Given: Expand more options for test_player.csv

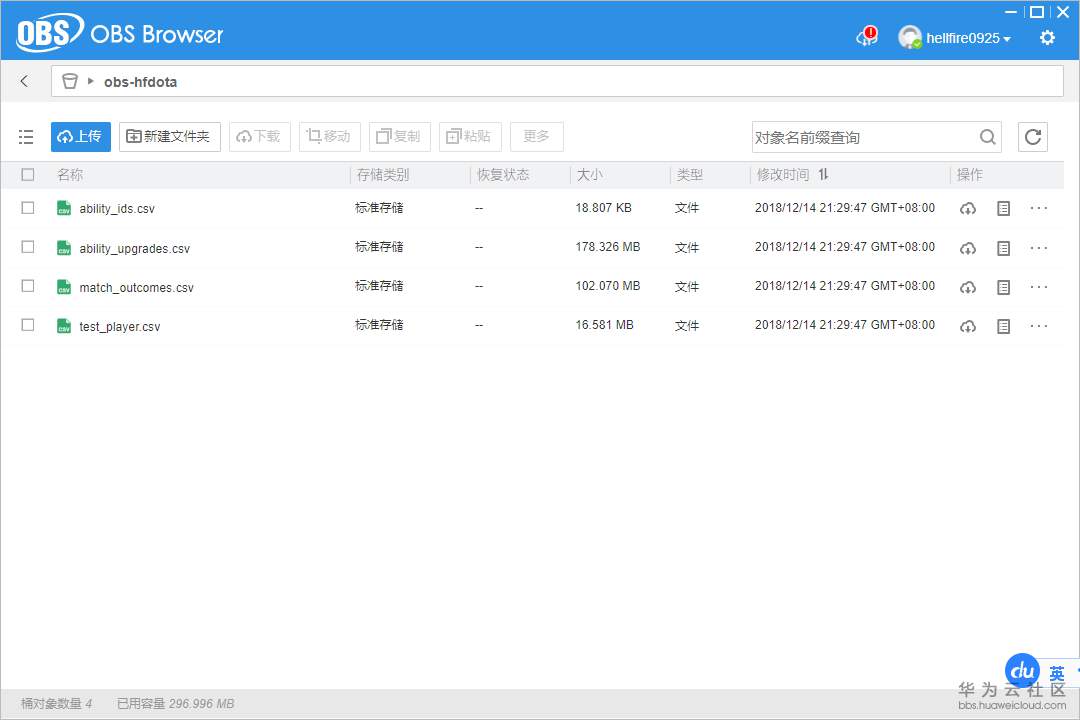Looking at the screenshot, I should click(x=1039, y=327).
